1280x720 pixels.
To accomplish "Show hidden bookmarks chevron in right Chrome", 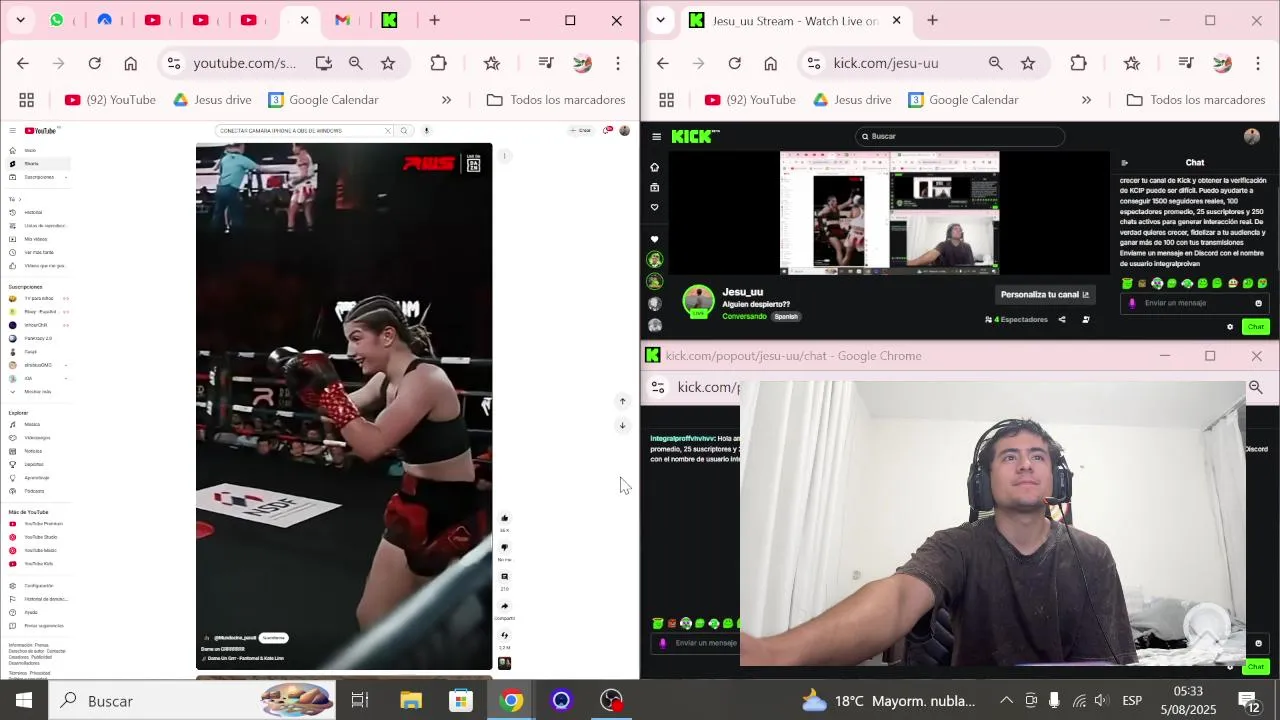I will [1086, 100].
